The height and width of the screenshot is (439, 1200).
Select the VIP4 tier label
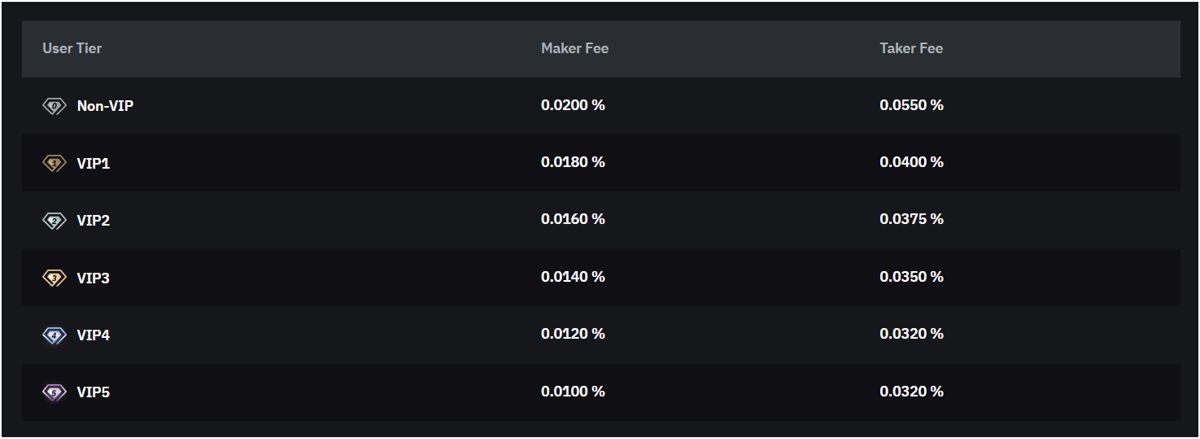pos(93,335)
